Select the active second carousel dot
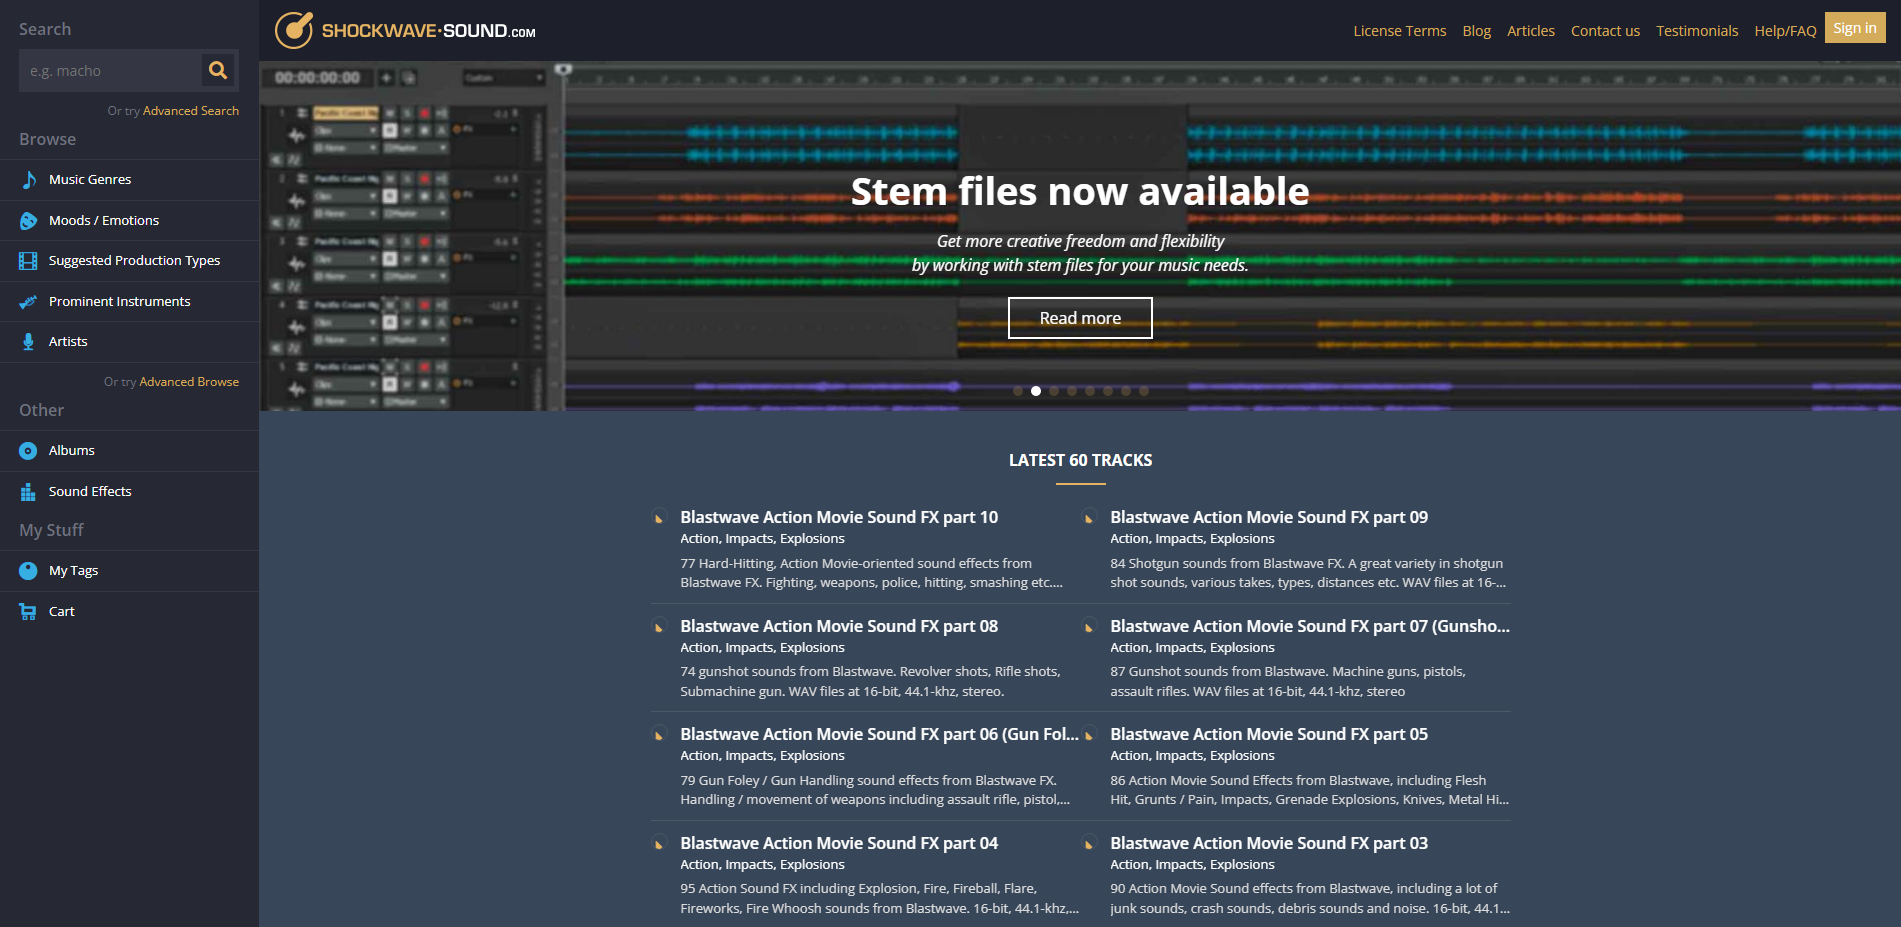Viewport: 1901px width, 927px height. pyautogui.click(x=1036, y=391)
